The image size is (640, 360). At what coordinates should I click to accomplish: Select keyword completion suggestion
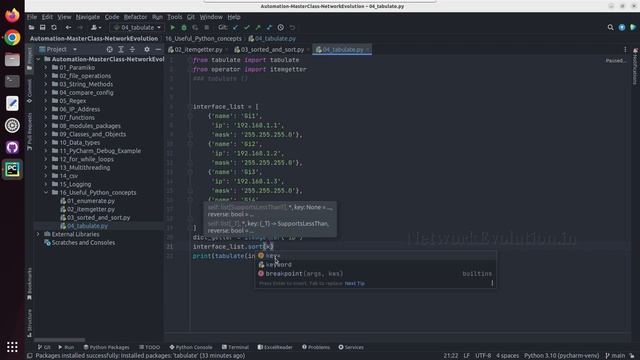click(x=376, y=264)
